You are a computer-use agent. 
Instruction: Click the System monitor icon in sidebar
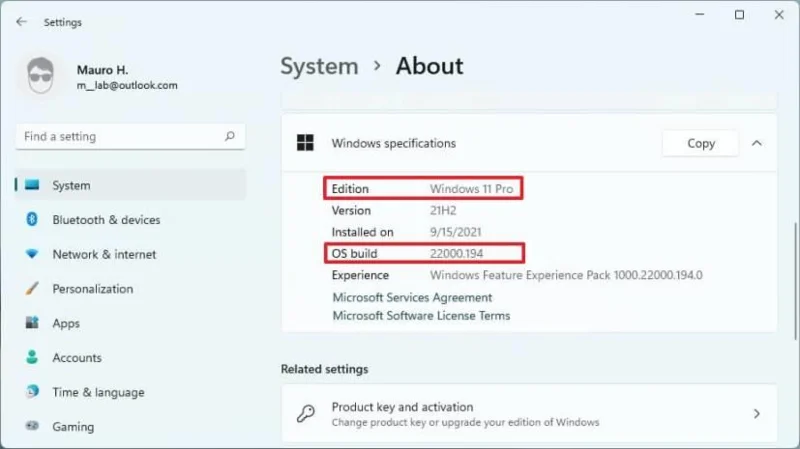coord(32,185)
